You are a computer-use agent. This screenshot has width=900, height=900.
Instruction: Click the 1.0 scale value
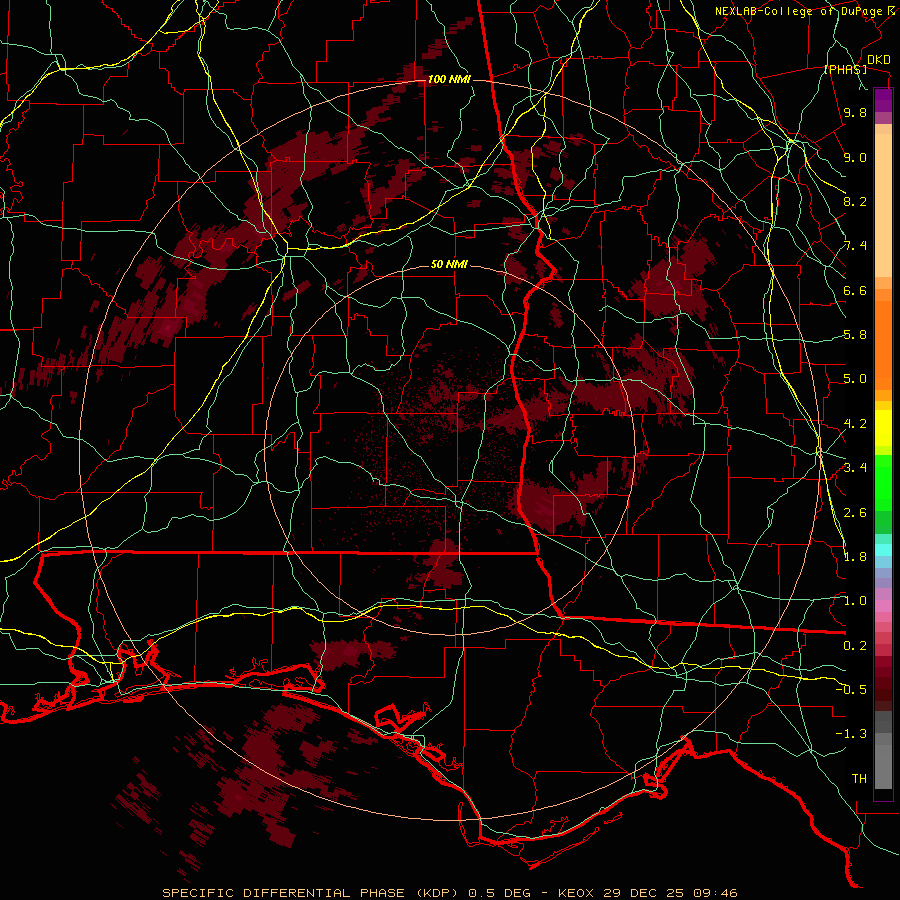[x=855, y=601]
